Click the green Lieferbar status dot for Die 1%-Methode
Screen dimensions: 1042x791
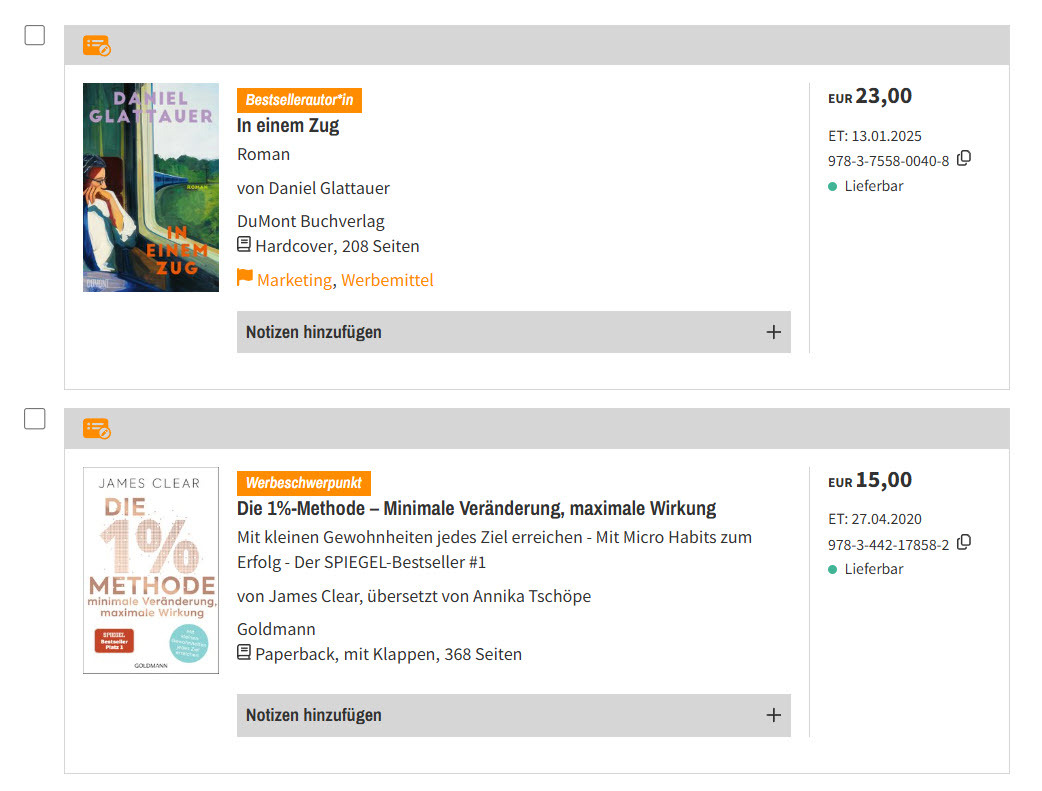[832, 570]
